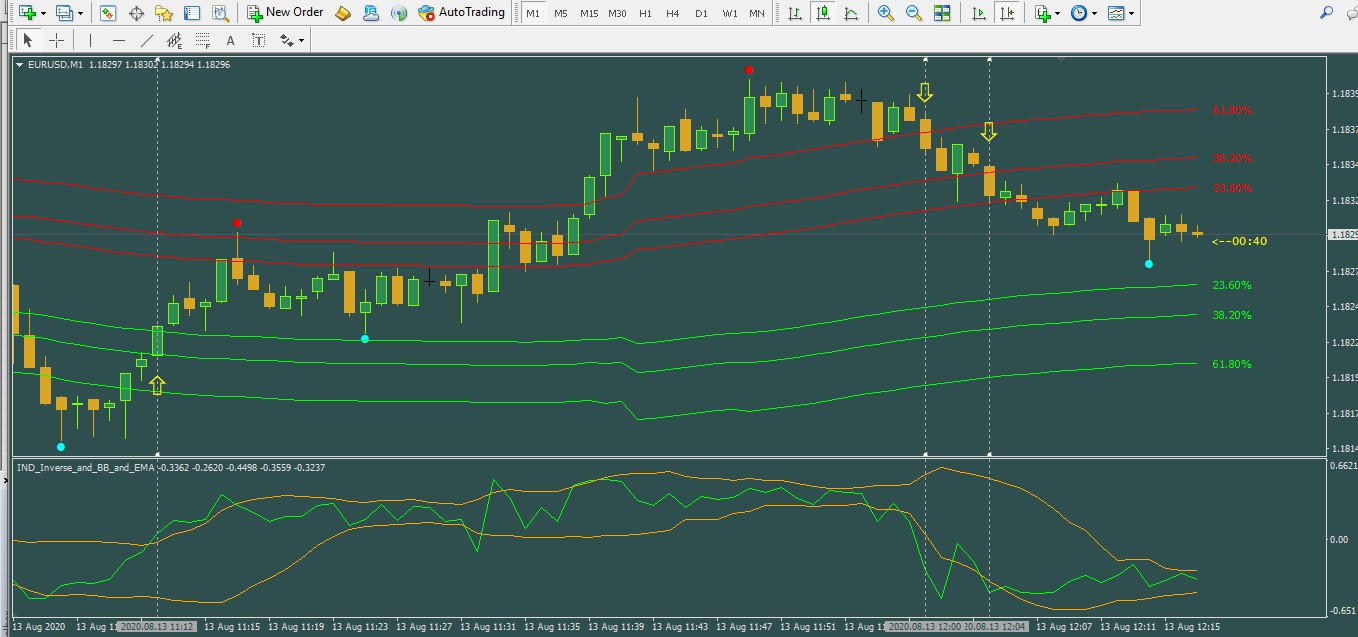
Task: Toggle Chart Shift icon
Action: (1007, 13)
